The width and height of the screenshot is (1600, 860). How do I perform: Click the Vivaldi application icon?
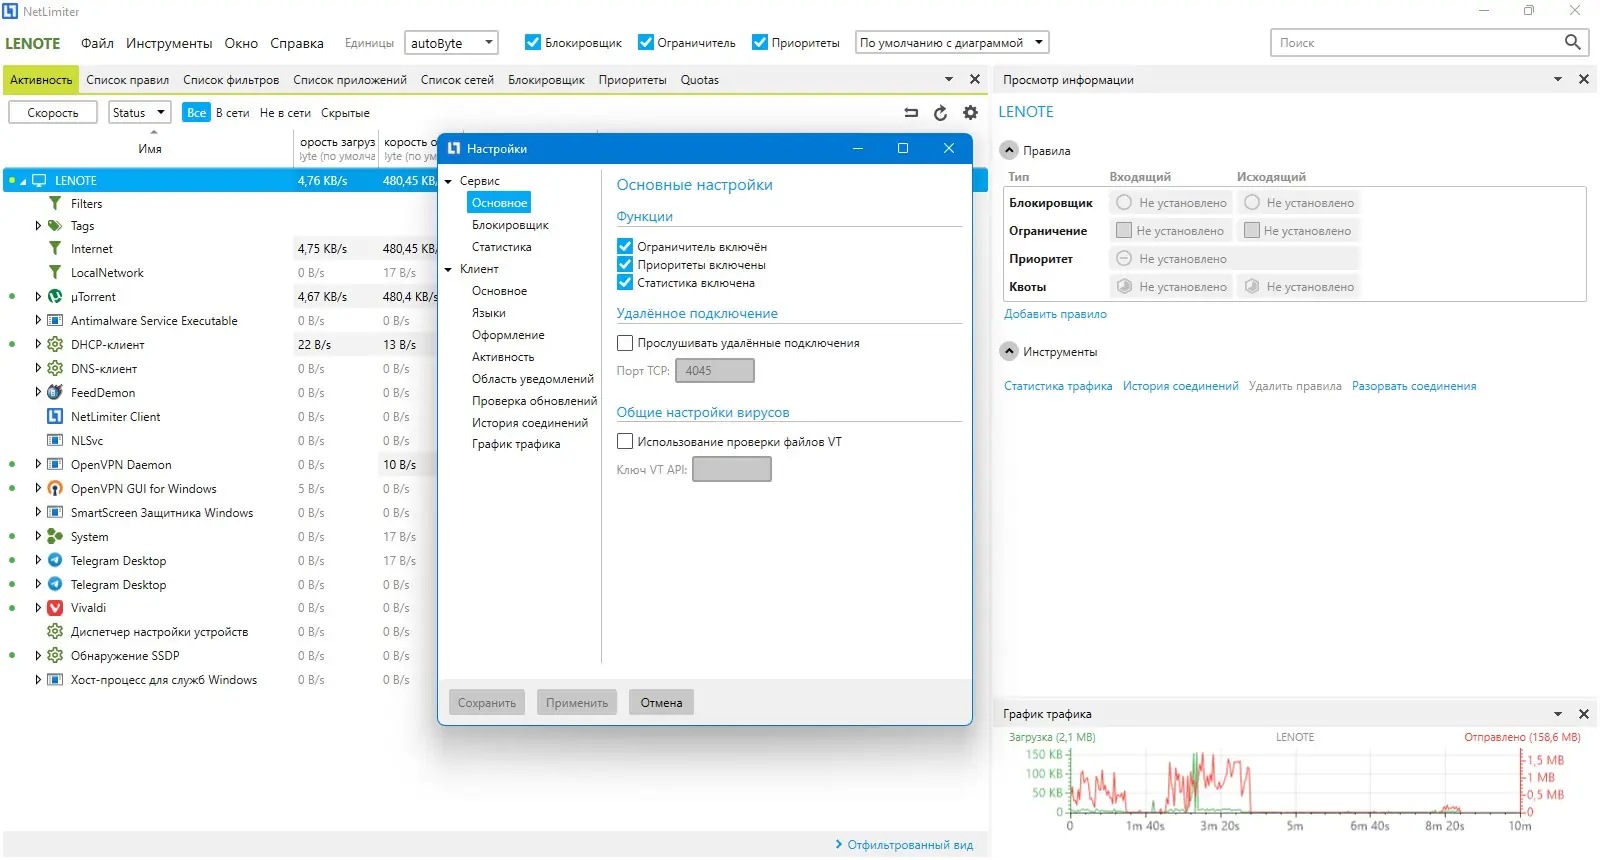pos(55,608)
